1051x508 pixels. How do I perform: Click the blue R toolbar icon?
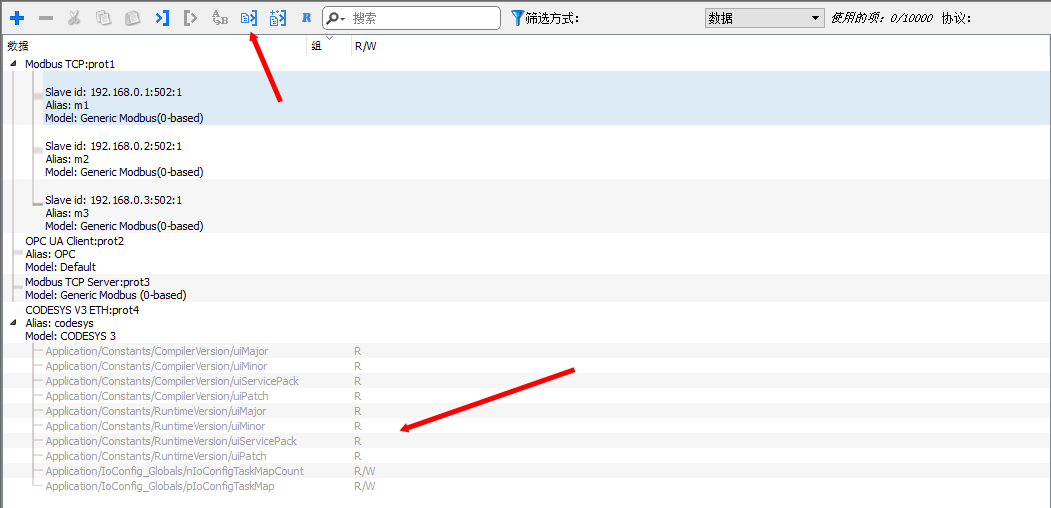(x=306, y=18)
